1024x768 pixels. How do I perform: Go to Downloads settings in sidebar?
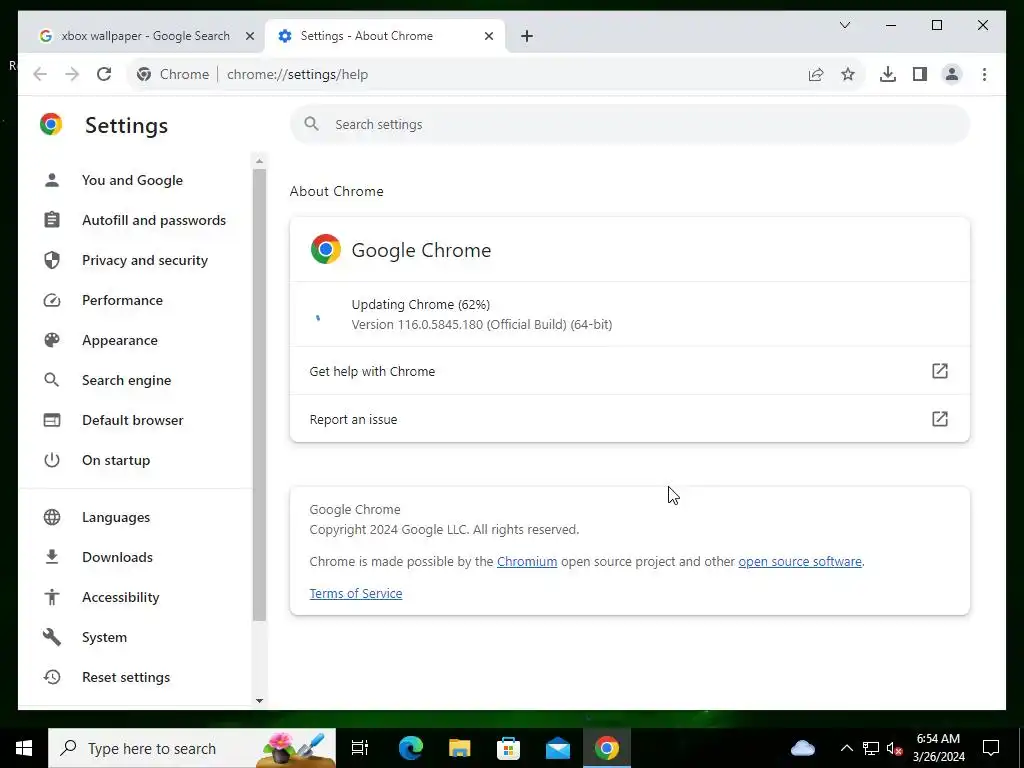pos(118,557)
